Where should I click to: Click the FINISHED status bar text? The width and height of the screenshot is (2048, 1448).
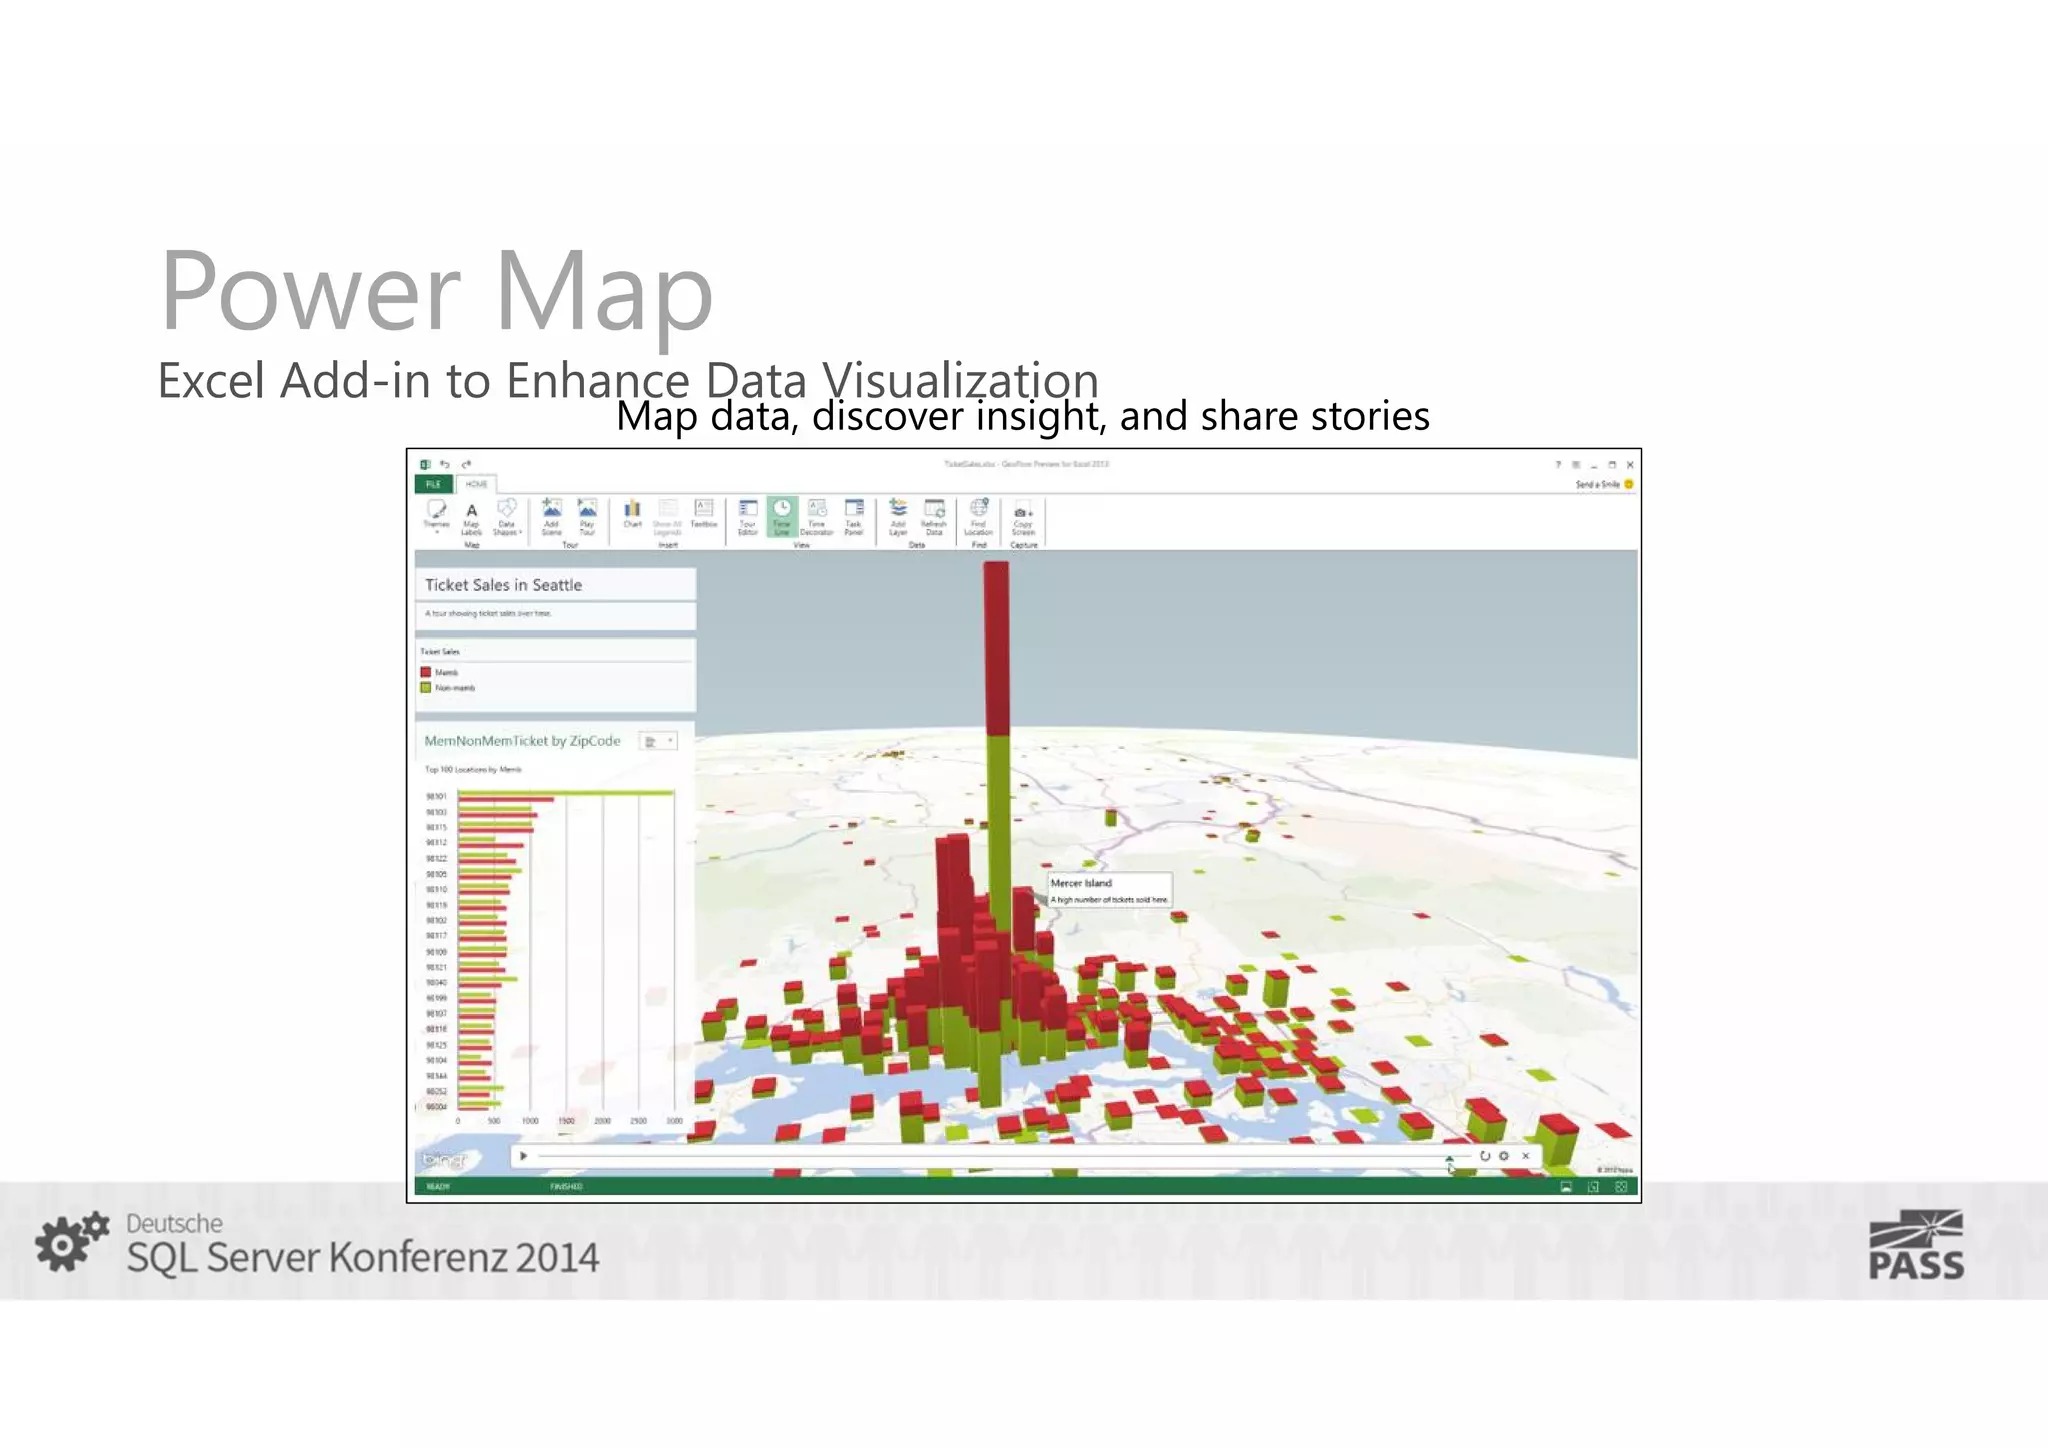click(x=566, y=1187)
